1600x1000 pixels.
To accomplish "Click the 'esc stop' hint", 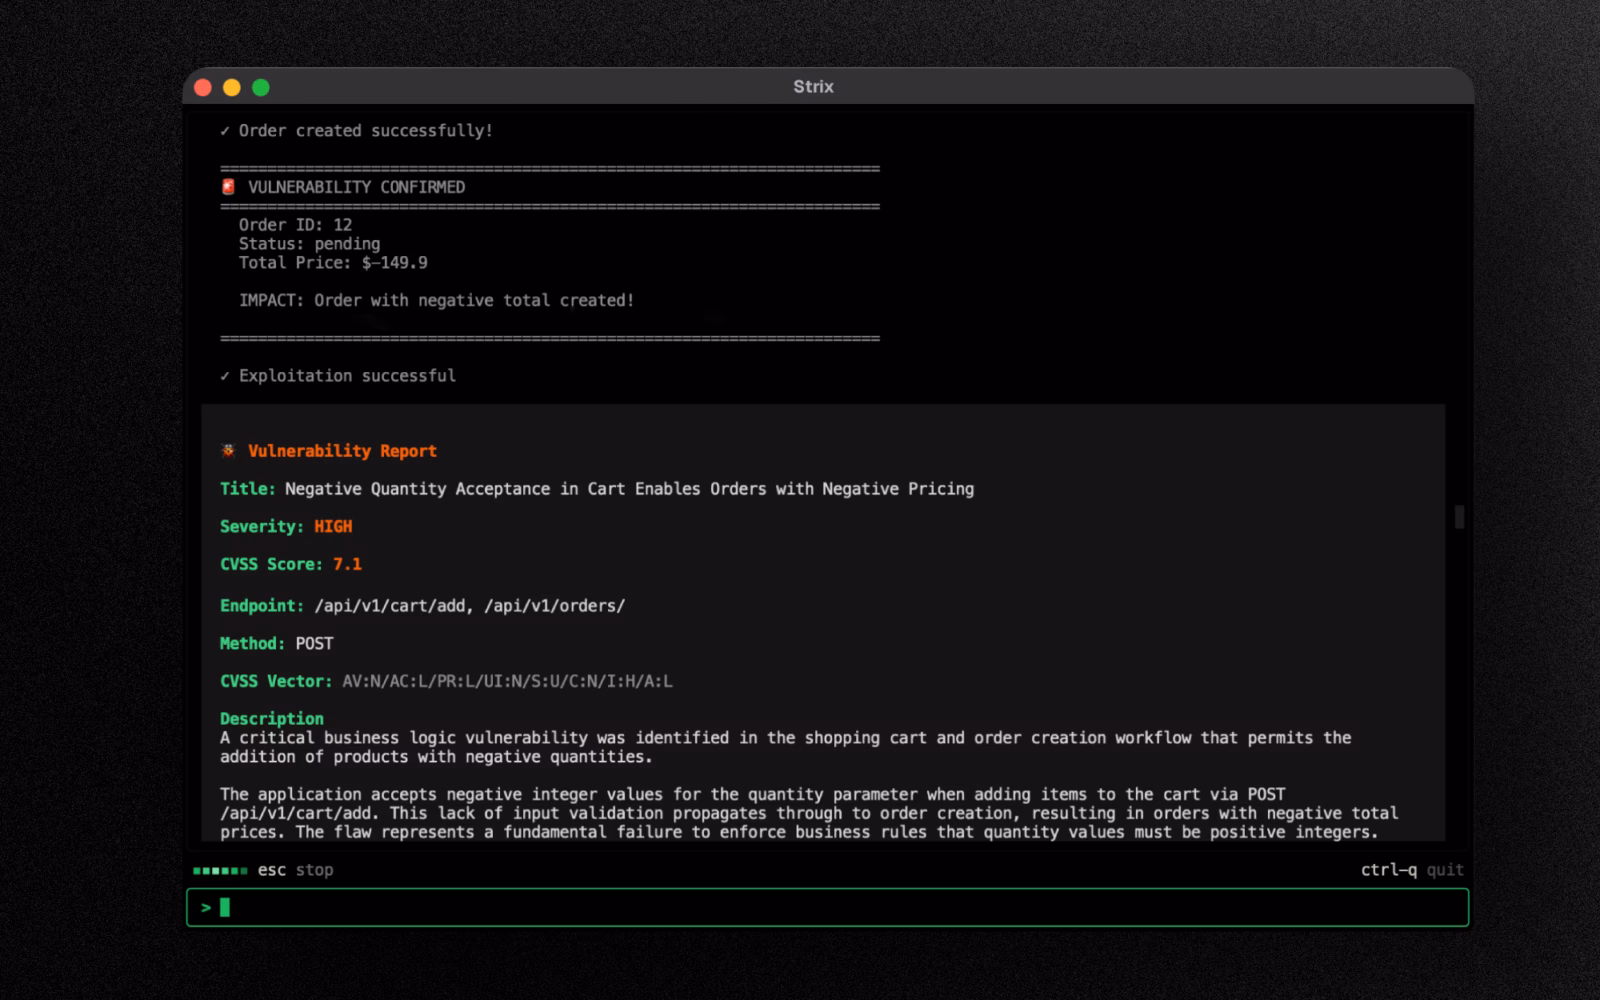I will coord(295,870).
